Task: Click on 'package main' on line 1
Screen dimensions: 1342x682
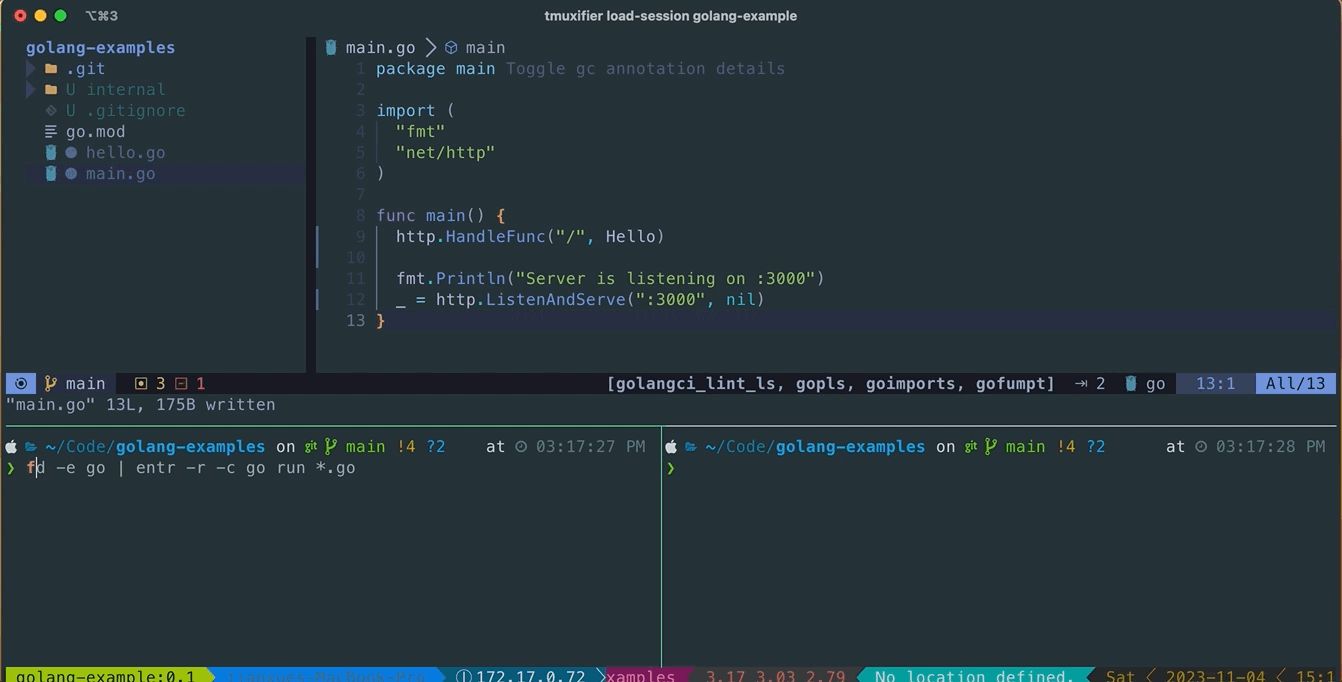Action: tap(435, 69)
